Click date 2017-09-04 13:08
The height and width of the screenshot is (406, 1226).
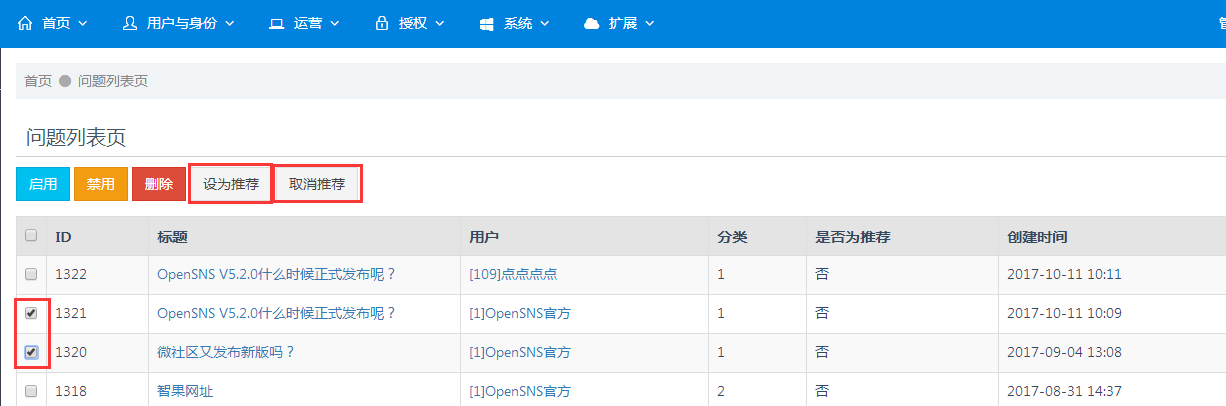click(x=1064, y=352)
